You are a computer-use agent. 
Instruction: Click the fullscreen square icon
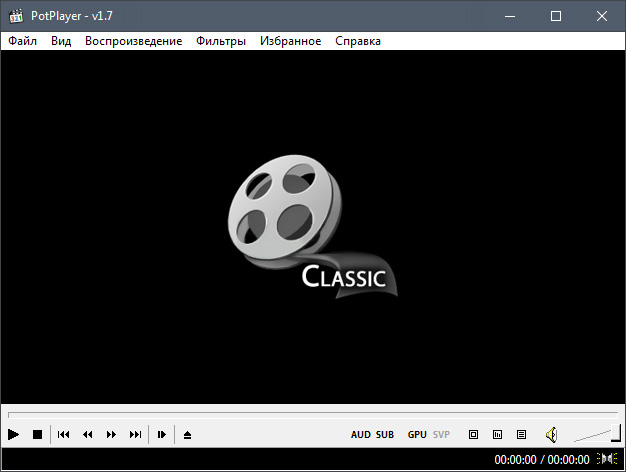(x=473, y=434)
